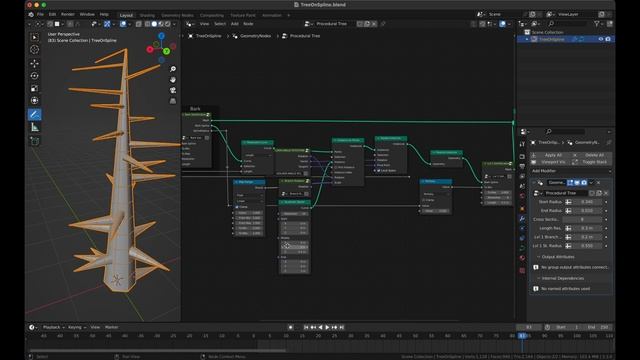Viewport: 640px width, 360px height.
Task: Open the Object Data properties tab icon
Action: 522,248
